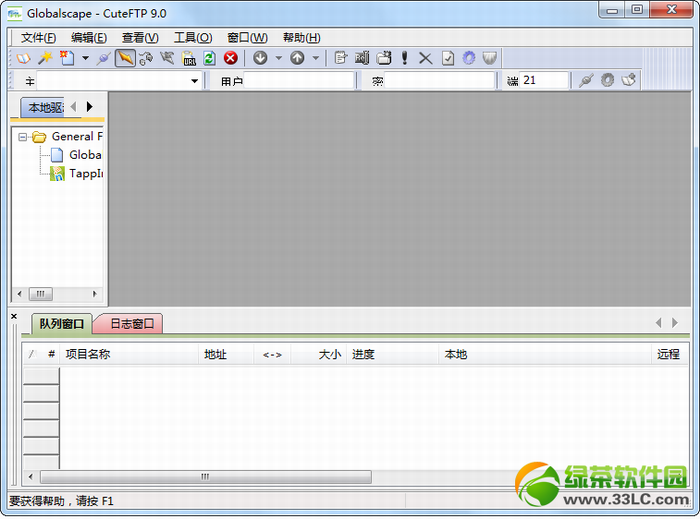The width and height of the screenshot is (700, 519).
Task: Click the side pane horizontal scrollbar thumb
Action: [41, 294]
